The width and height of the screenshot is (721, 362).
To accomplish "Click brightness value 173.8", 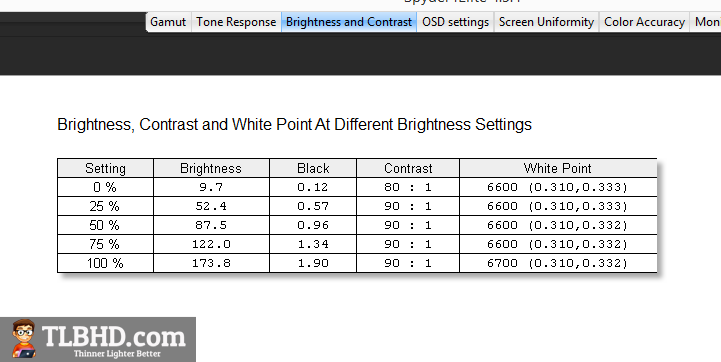I will [x=211, y=263].
